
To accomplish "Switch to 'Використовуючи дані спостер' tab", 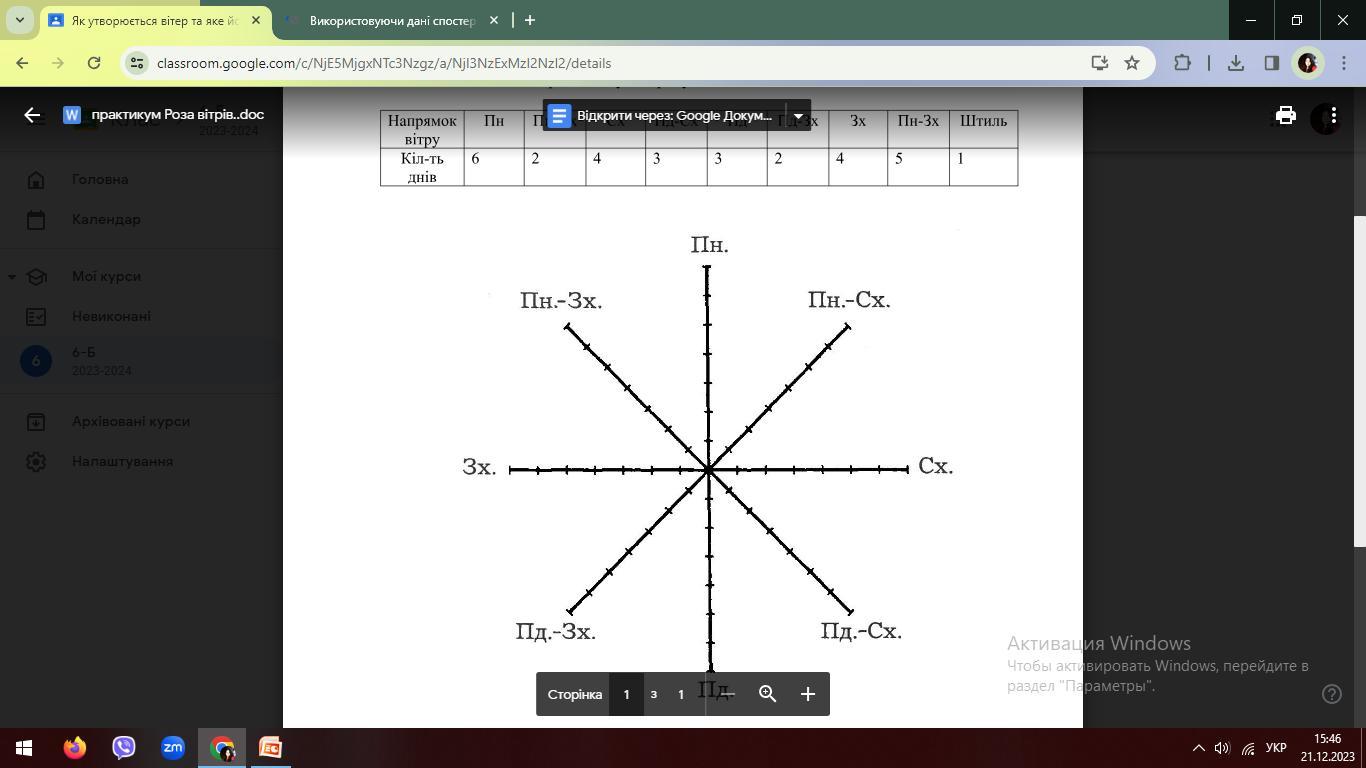I will coord(392,20).
